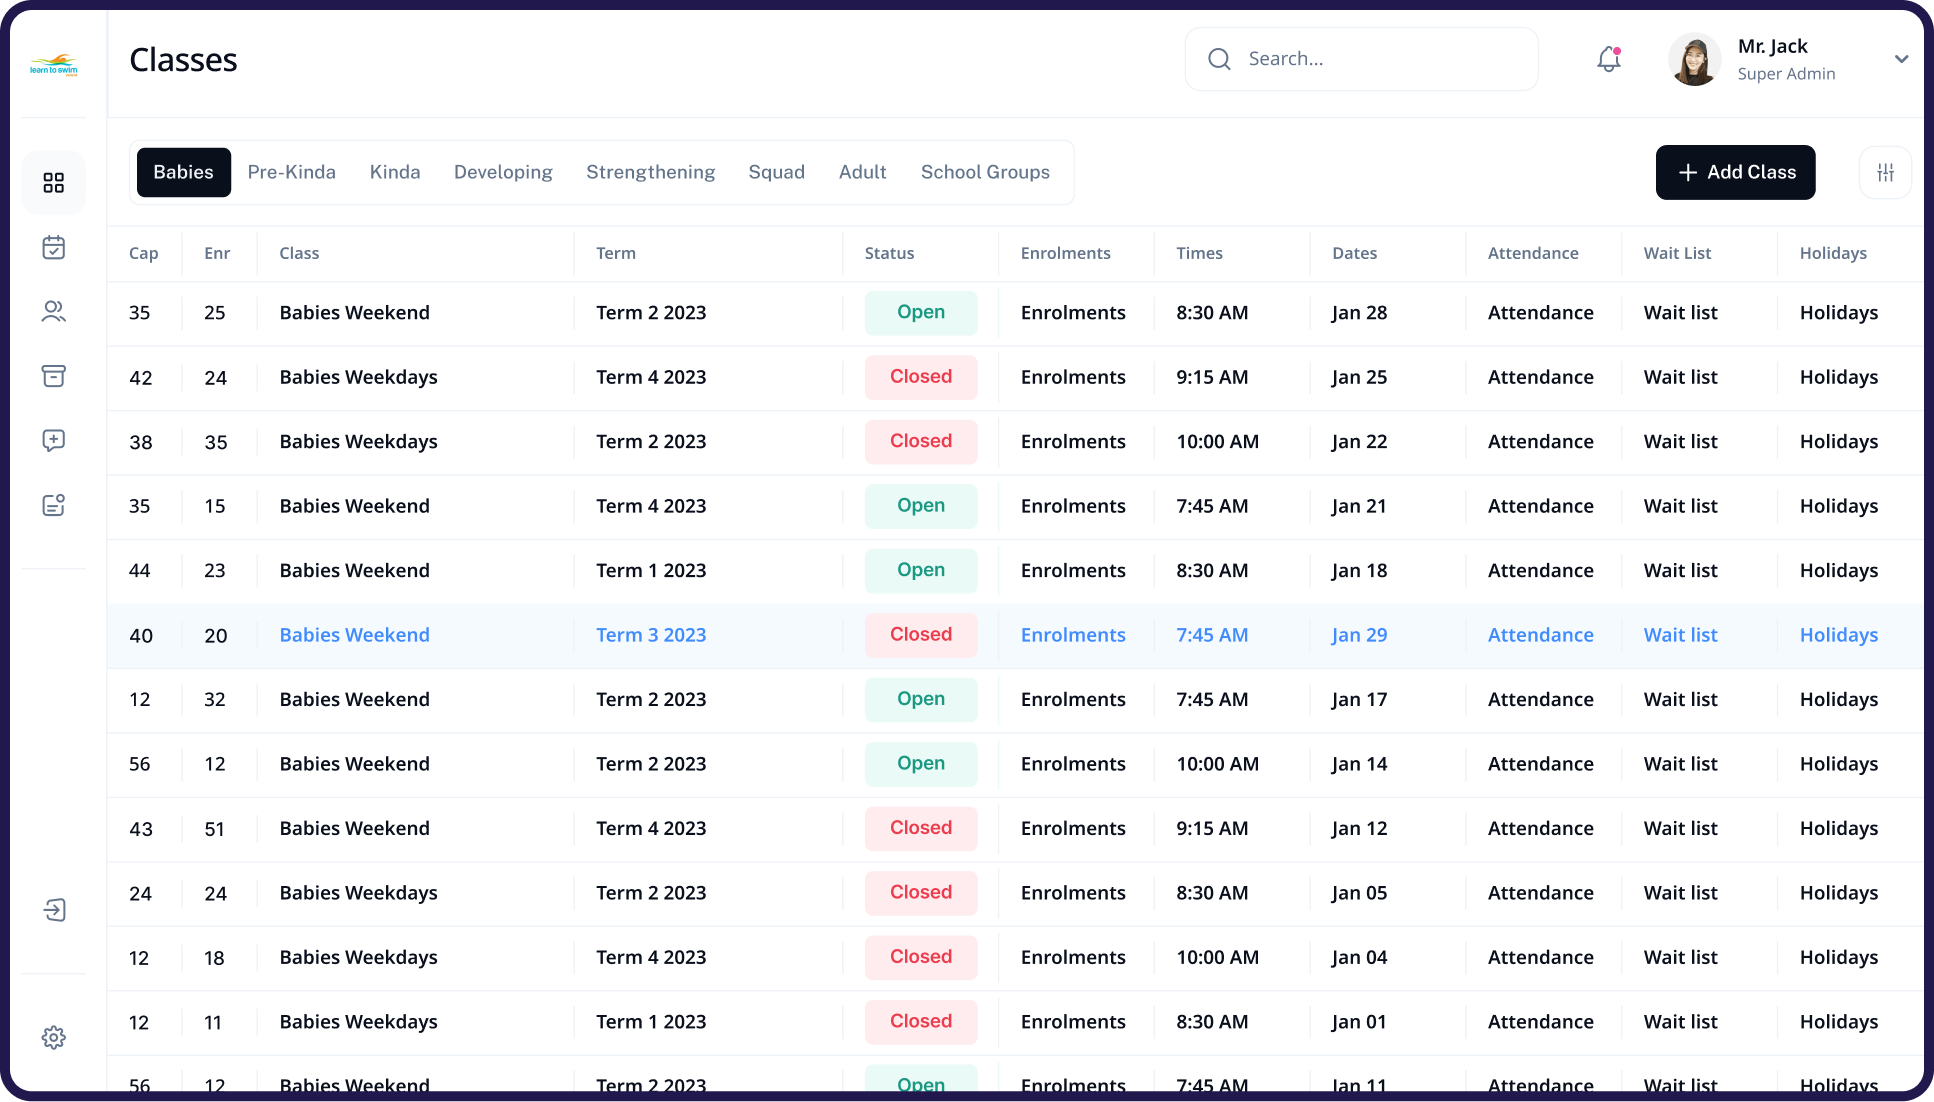
Task: Open the filter sliders icon button
Action: (x=1885, y=173)
